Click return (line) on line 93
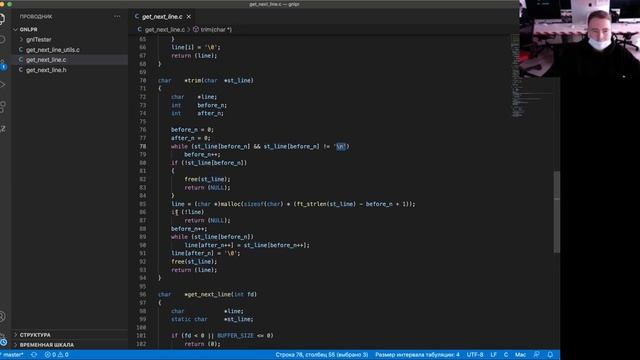This screenshot has height=360, width=640. (x=194, y=270)
